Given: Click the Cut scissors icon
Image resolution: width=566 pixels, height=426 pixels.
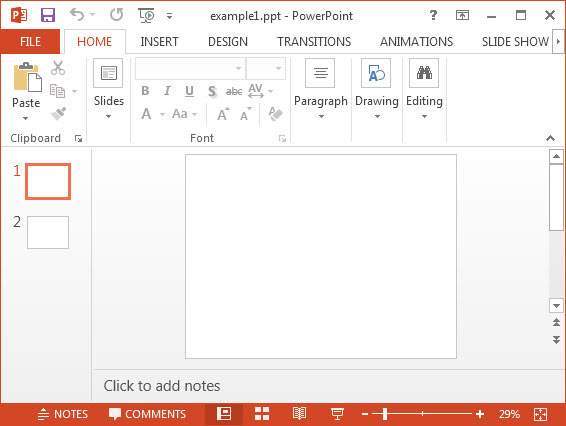Looking at the screenshot, I should click(x=58, y=68).
